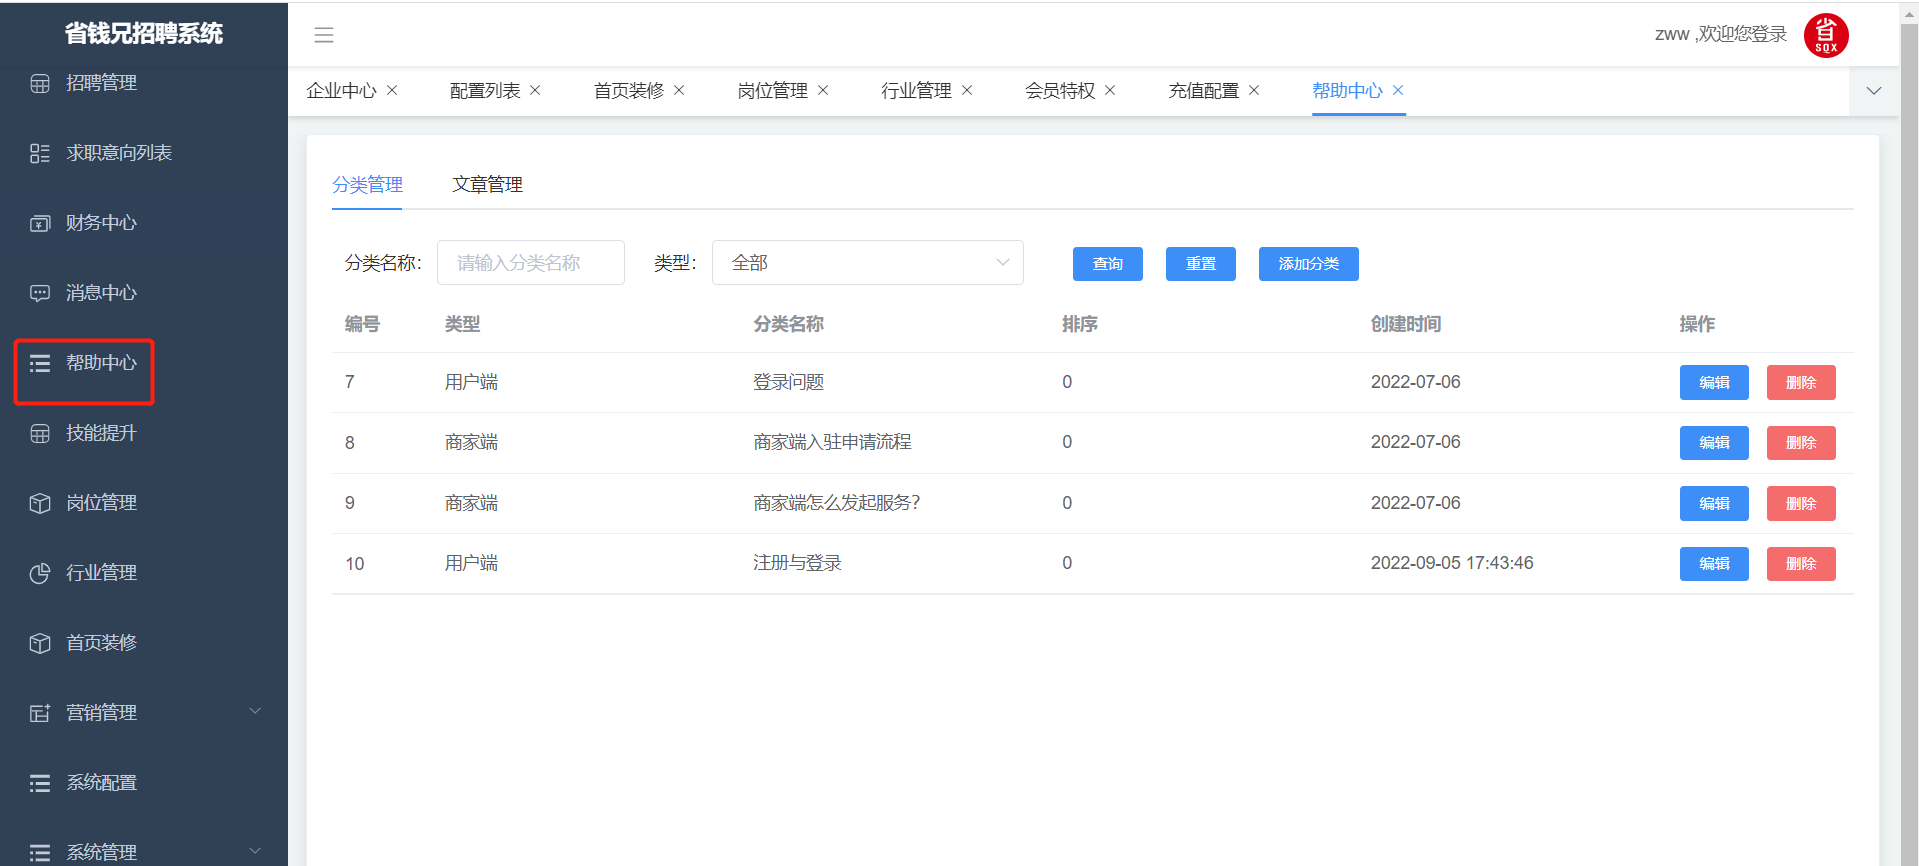Close the 会员特权 tab
Viewport: 1919px width, 866px height.
tap(1110, 90)
